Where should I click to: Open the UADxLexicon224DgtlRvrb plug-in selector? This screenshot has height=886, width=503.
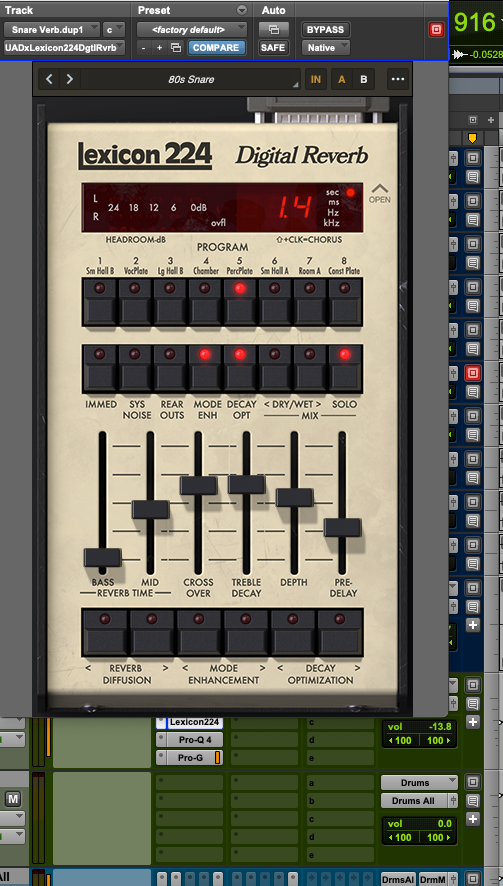65,48
